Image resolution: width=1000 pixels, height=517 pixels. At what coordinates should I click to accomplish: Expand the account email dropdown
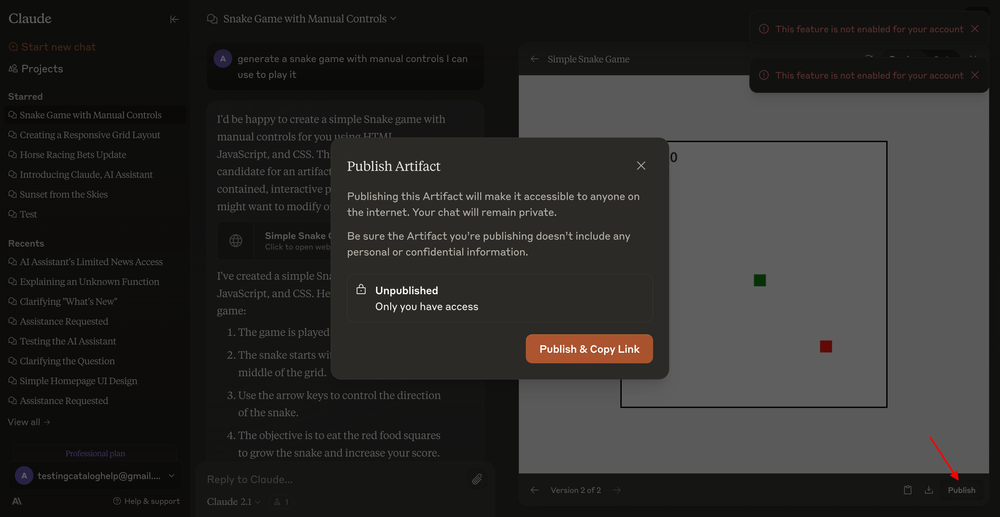[x=172, y=476]
